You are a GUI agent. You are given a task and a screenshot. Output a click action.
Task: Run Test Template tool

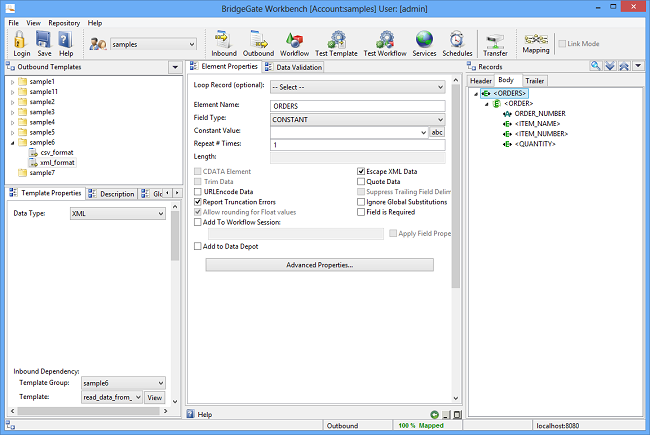pos(336,40)
